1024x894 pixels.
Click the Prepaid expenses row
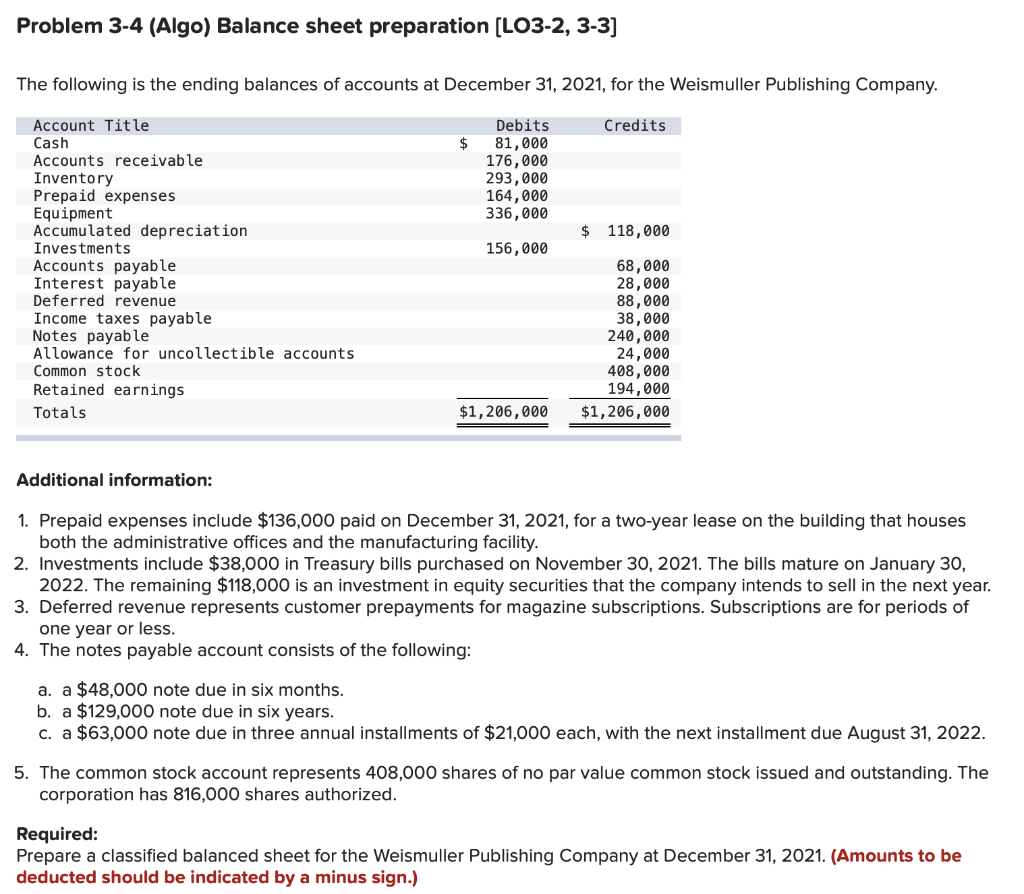point(105,195)
